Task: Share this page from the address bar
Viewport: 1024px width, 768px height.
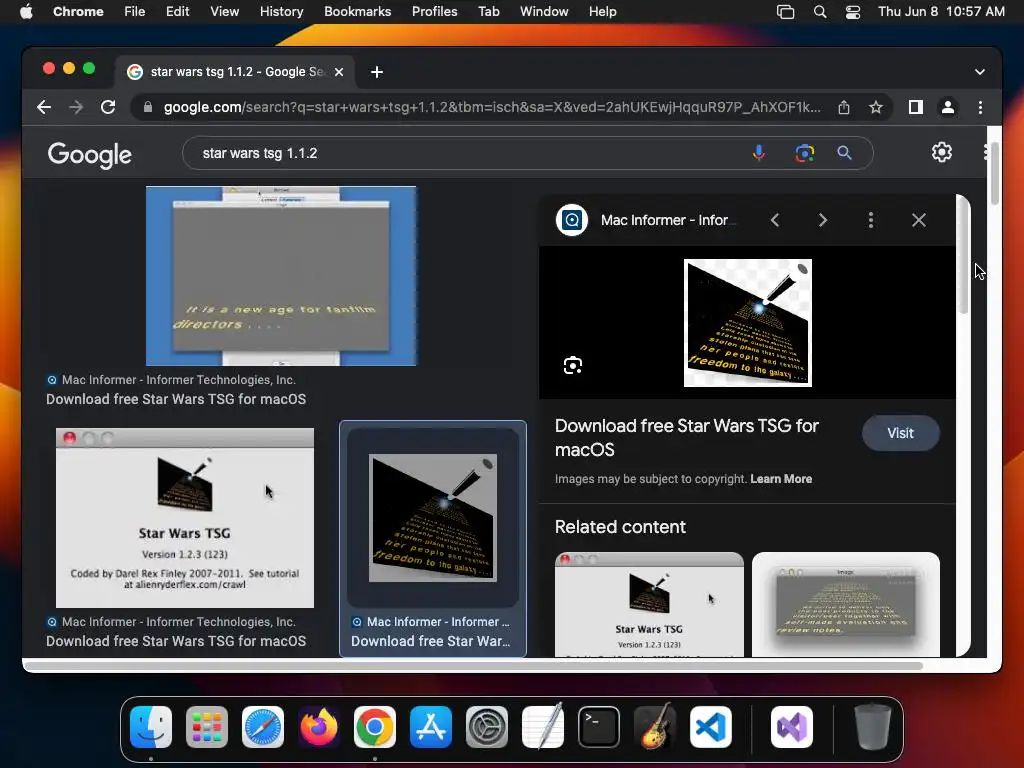Action: tap(844, 107)
